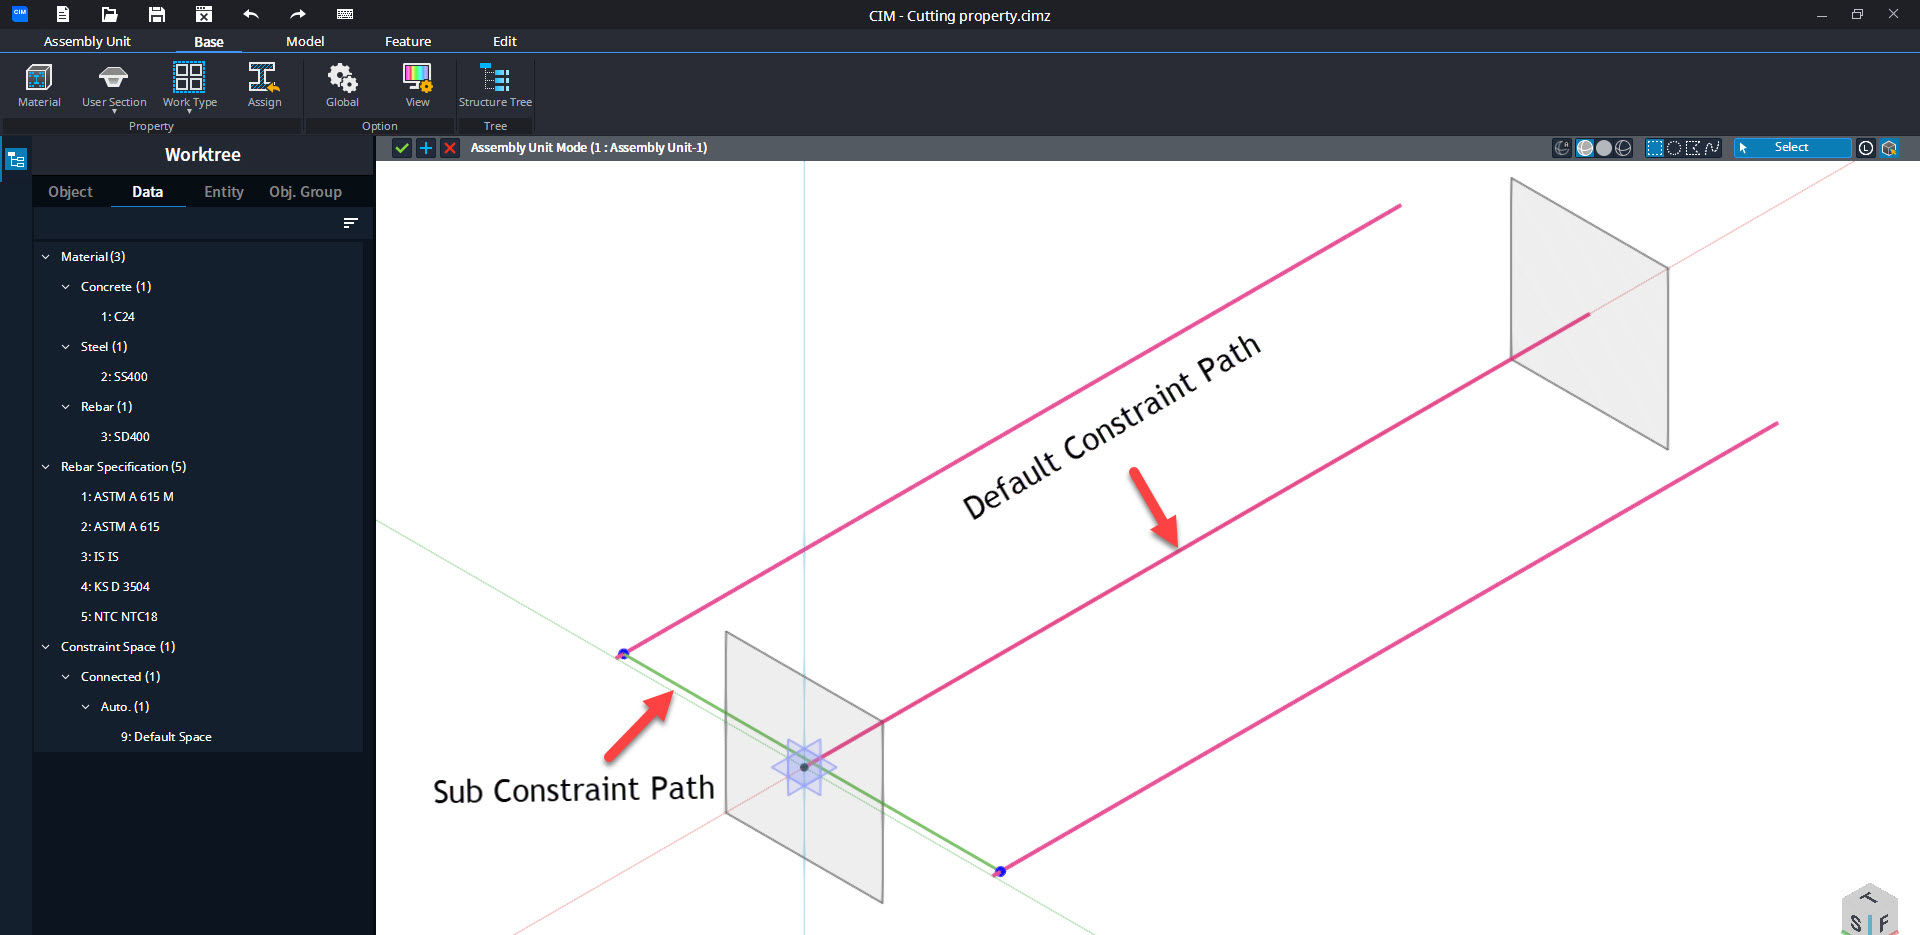Image resolution: width=1920 pixels, height=935 pixels.
Task: Select the 9: Default Space item
Action: 166,737
